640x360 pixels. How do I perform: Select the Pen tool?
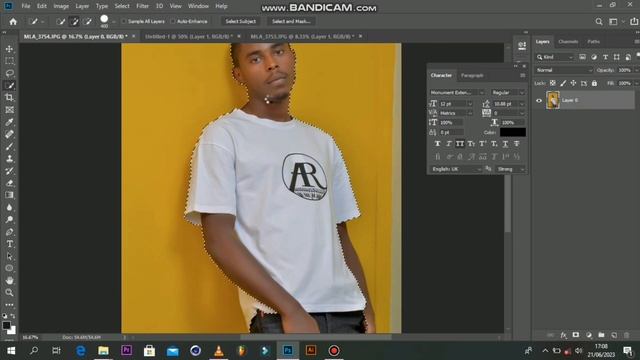coord(9,232)
